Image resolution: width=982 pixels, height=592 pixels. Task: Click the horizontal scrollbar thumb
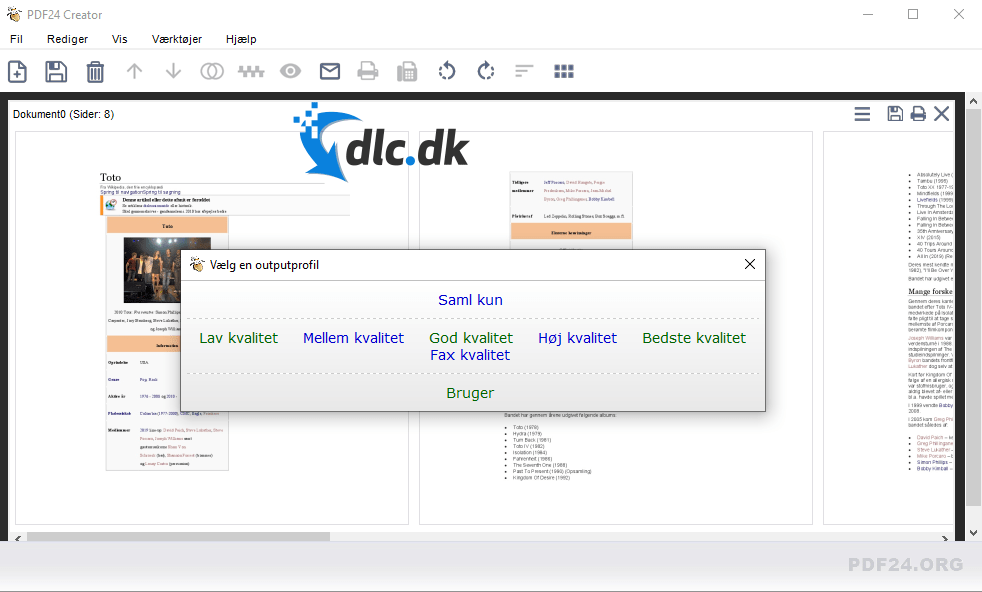(x=178, y=537)
